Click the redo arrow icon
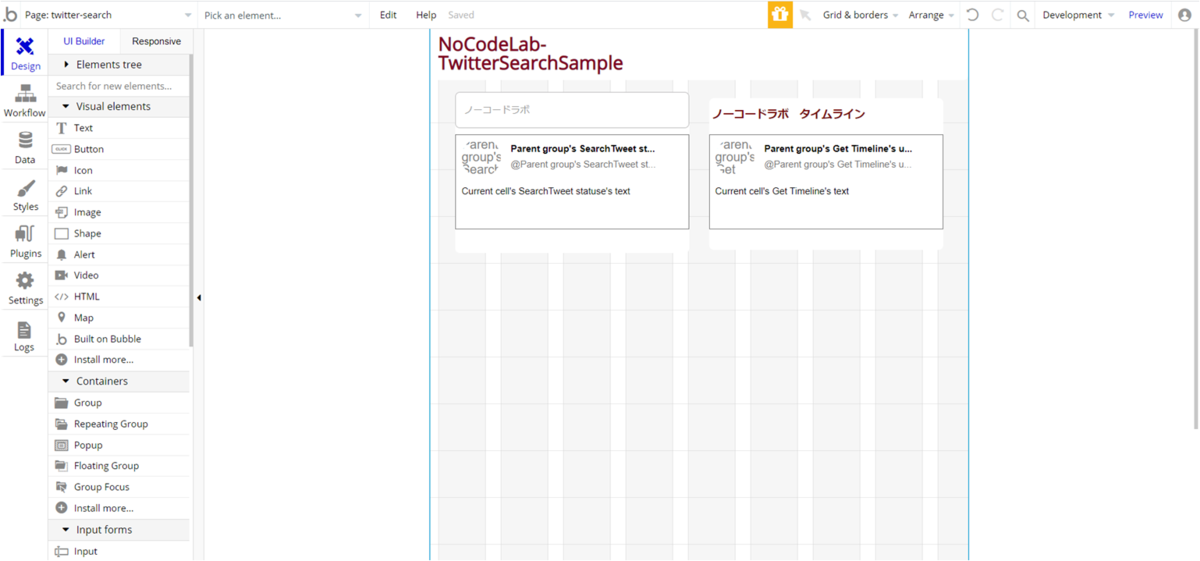 pos(998,15)
